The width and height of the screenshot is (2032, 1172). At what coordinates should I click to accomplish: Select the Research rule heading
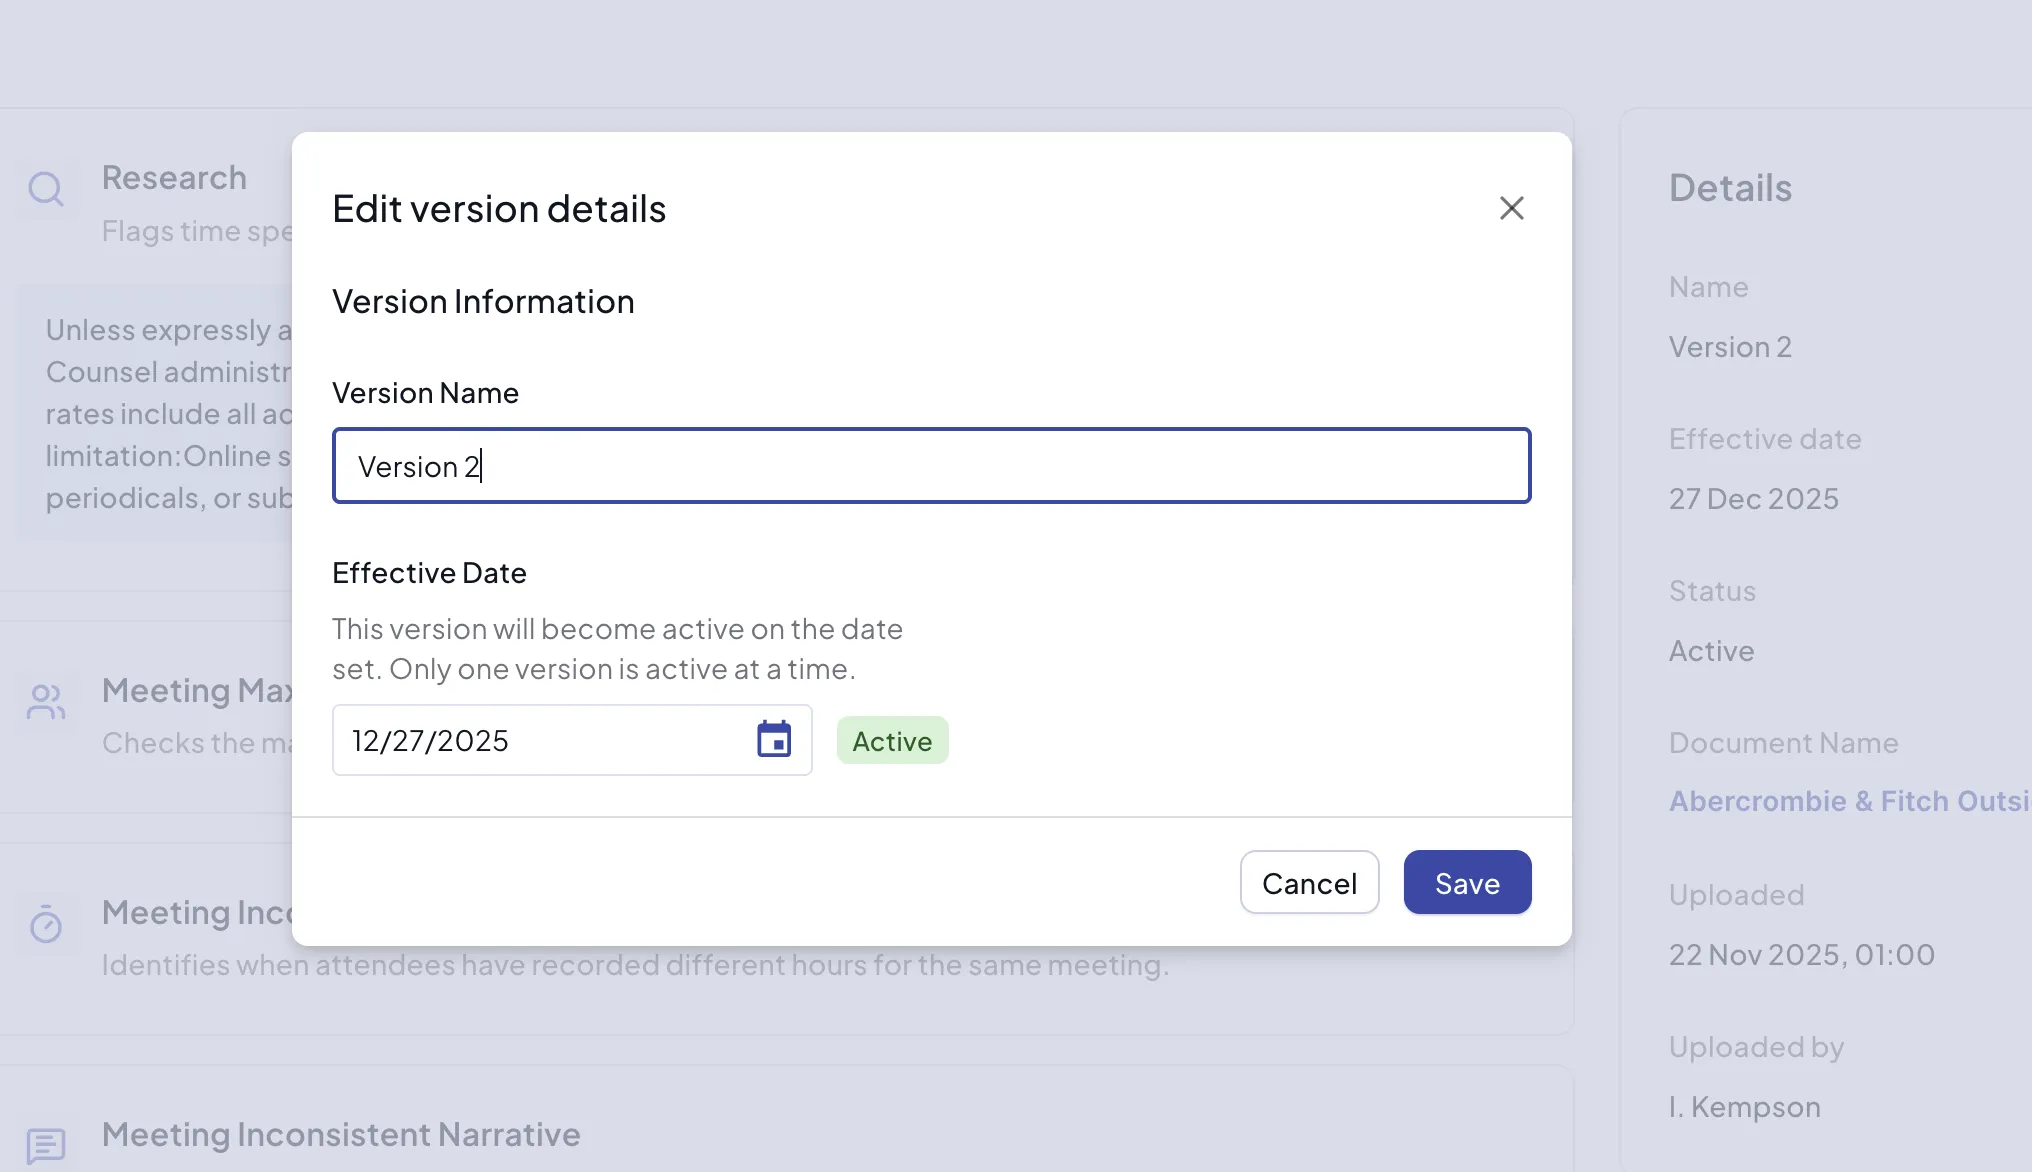(x=174, y=178)
